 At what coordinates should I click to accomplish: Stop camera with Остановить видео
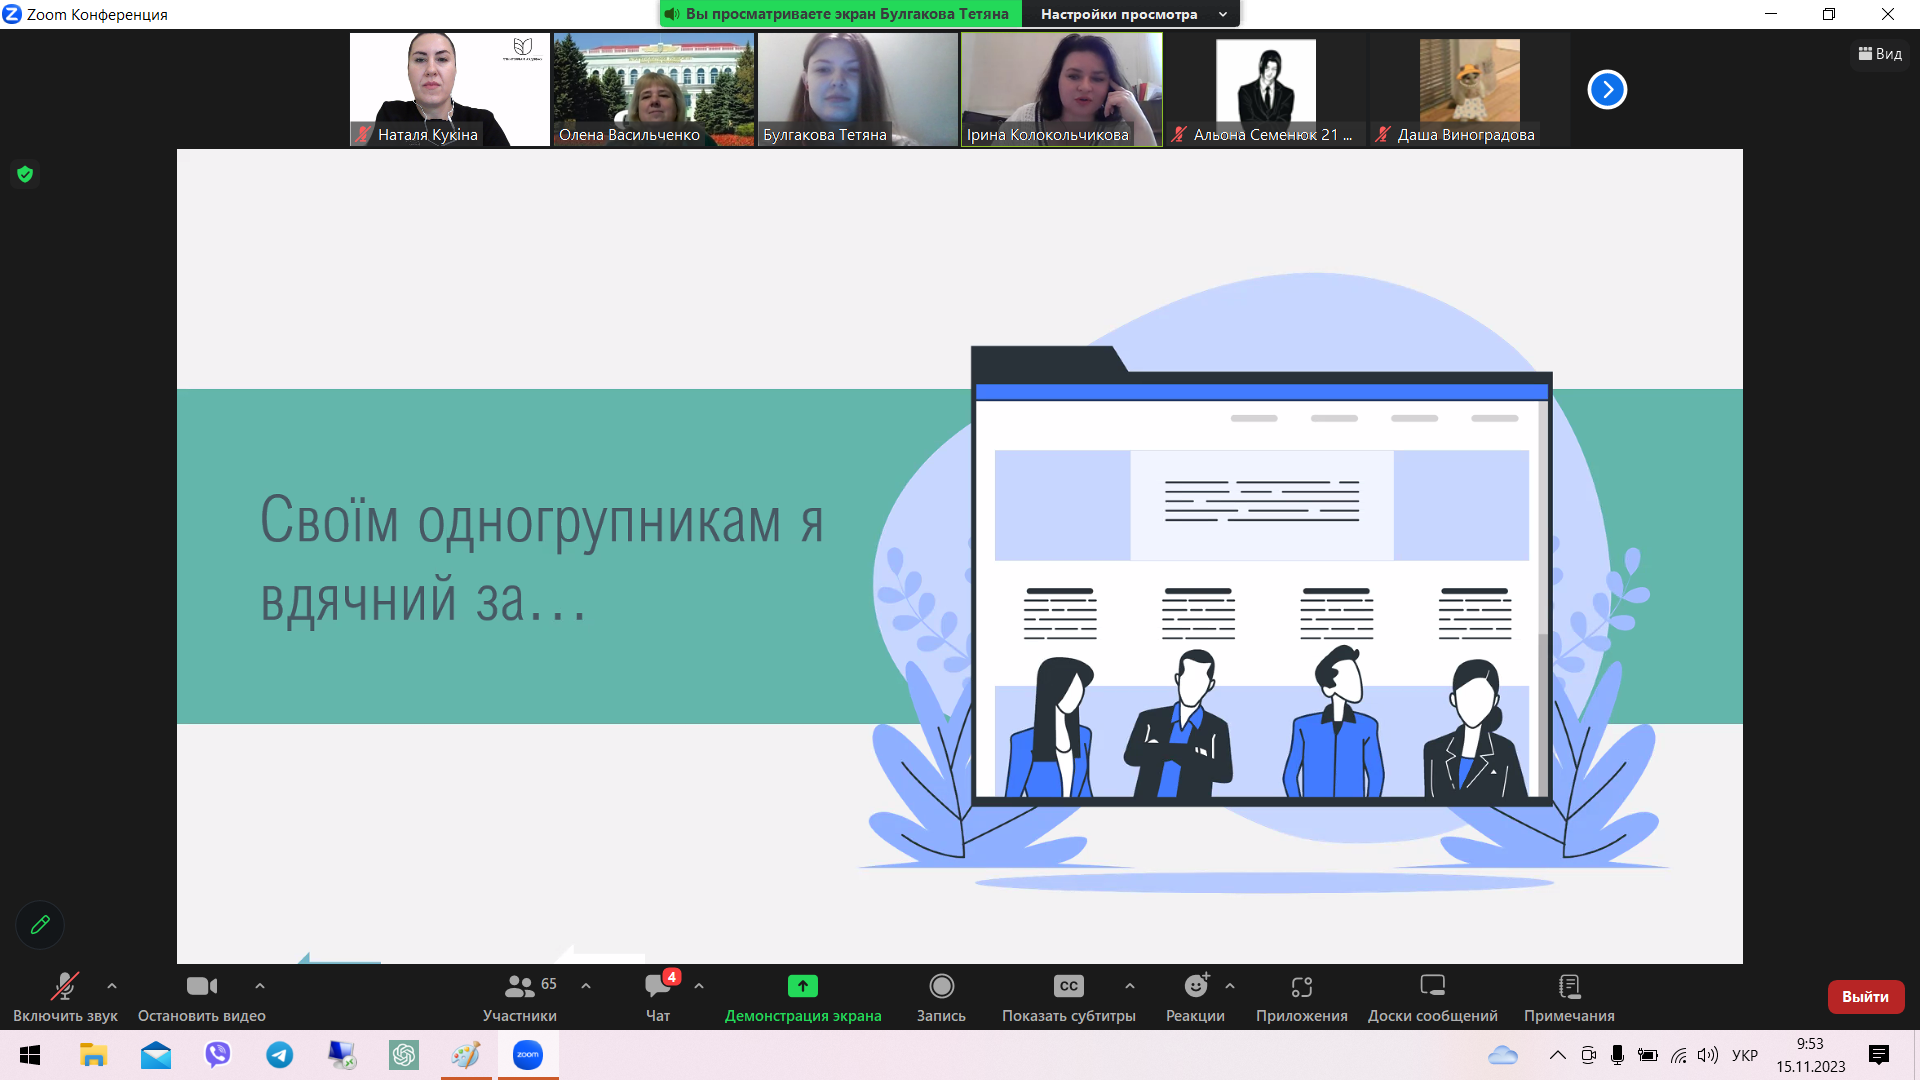tap(201, 987)
